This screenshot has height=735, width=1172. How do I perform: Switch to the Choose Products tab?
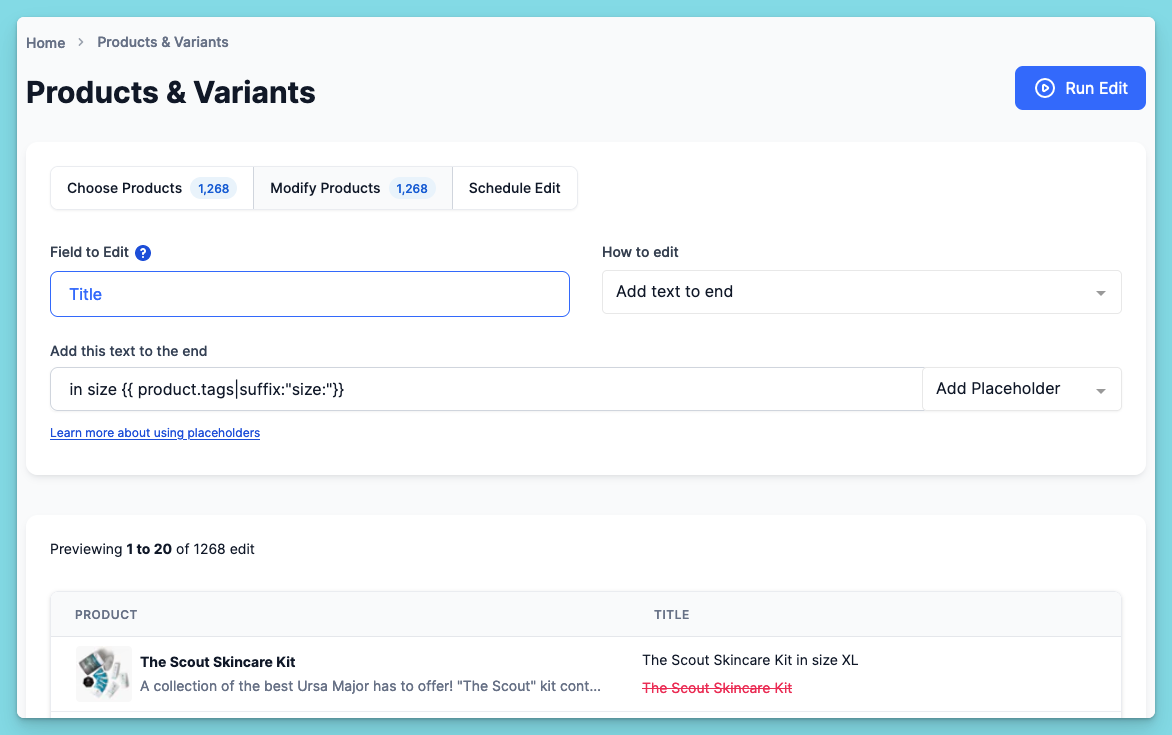click(152, 188)
